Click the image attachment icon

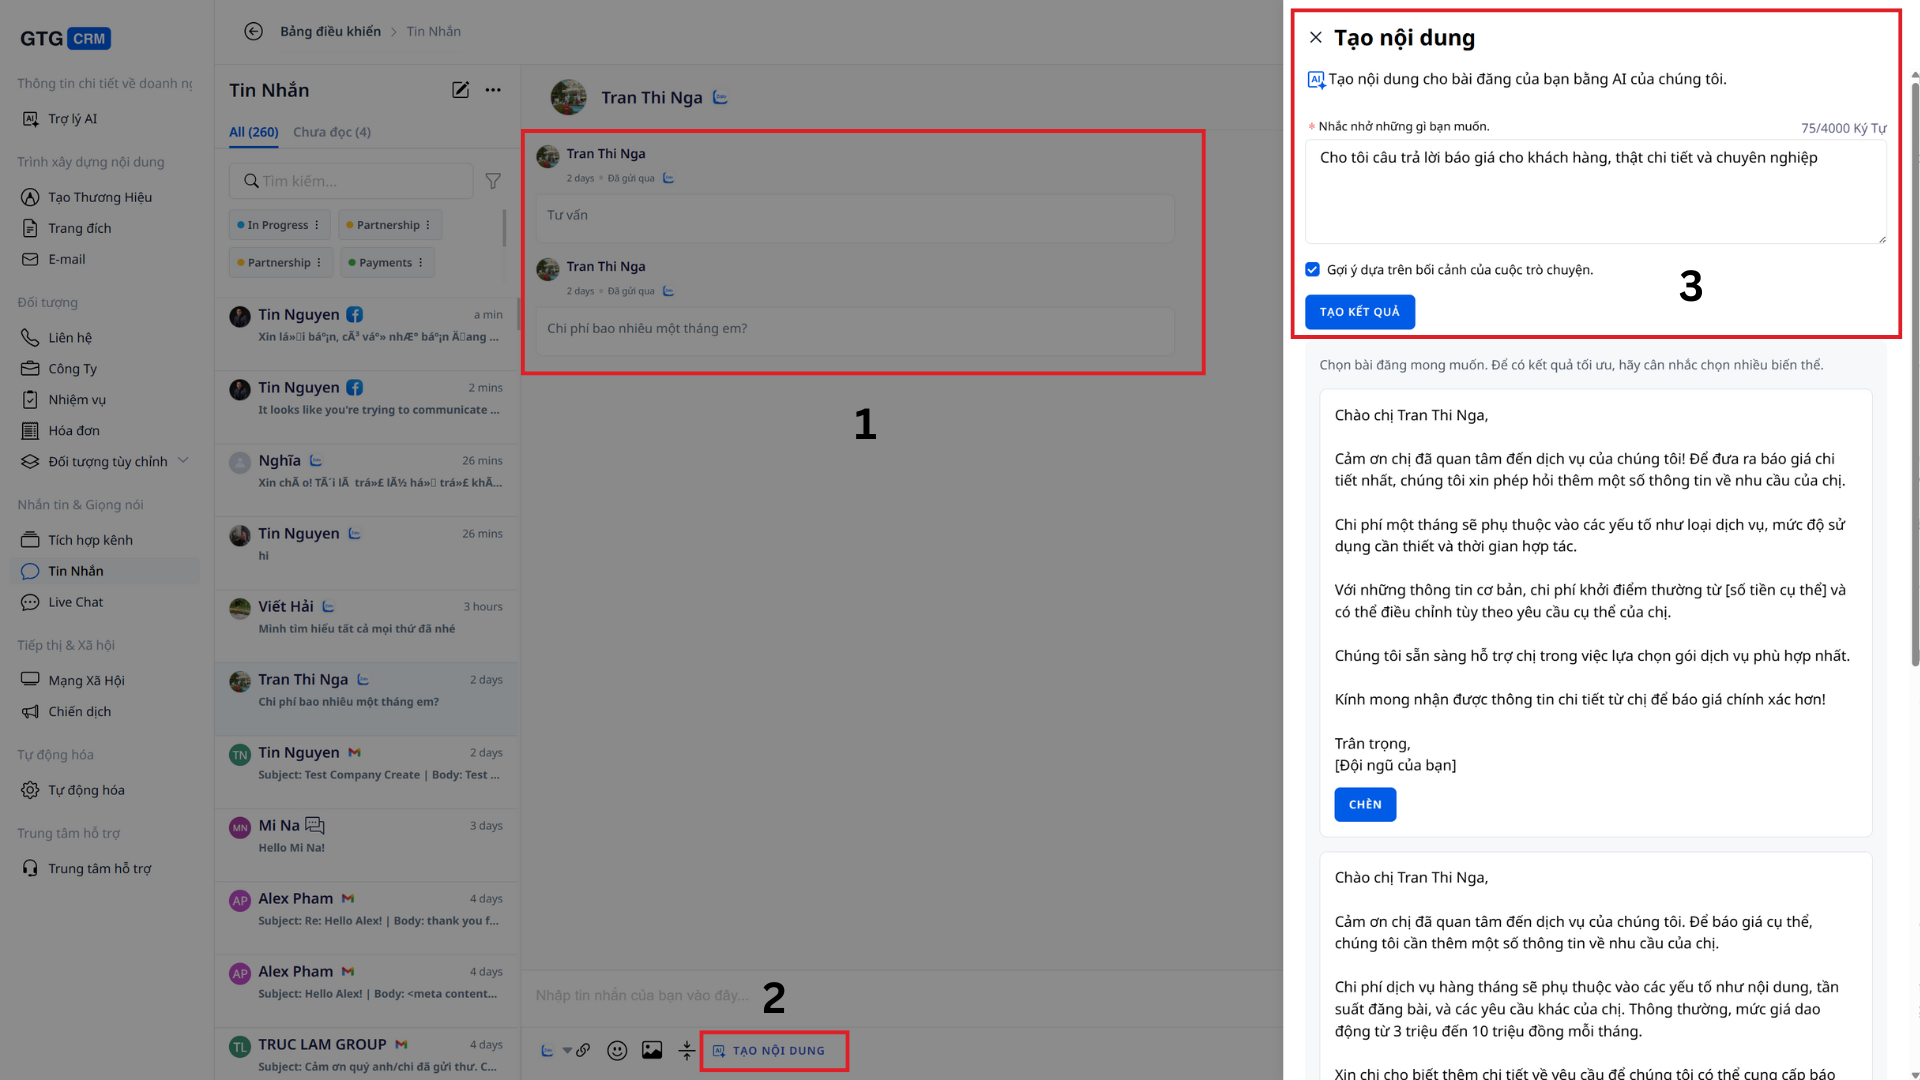coord(652,1050)
